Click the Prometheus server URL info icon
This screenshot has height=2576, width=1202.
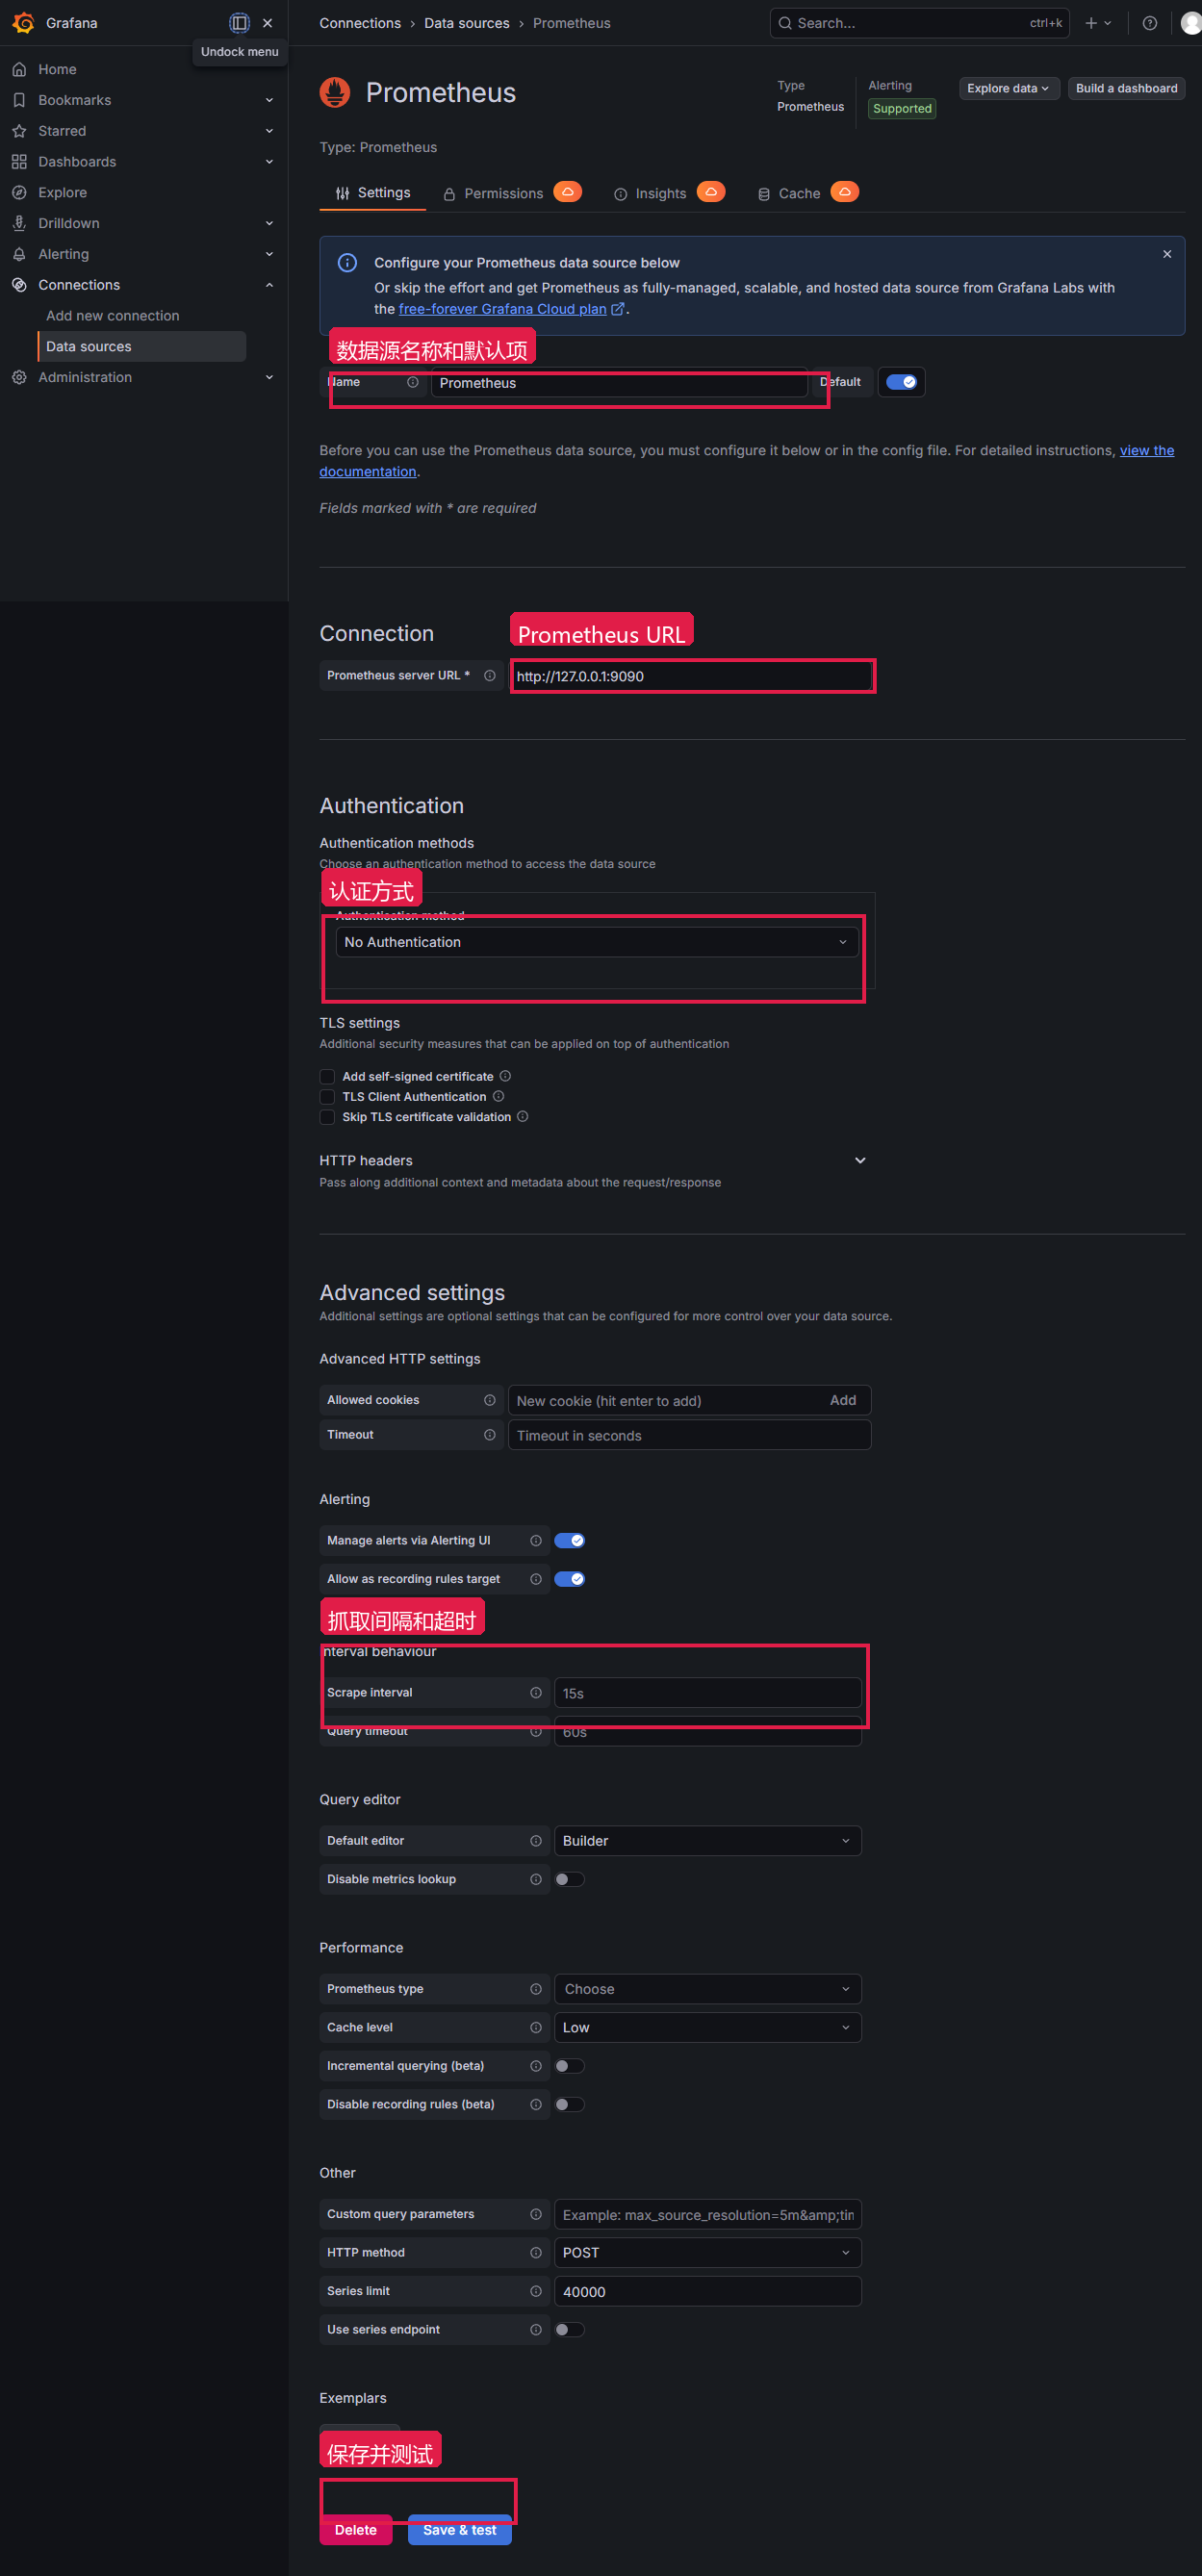coord(489,676)
